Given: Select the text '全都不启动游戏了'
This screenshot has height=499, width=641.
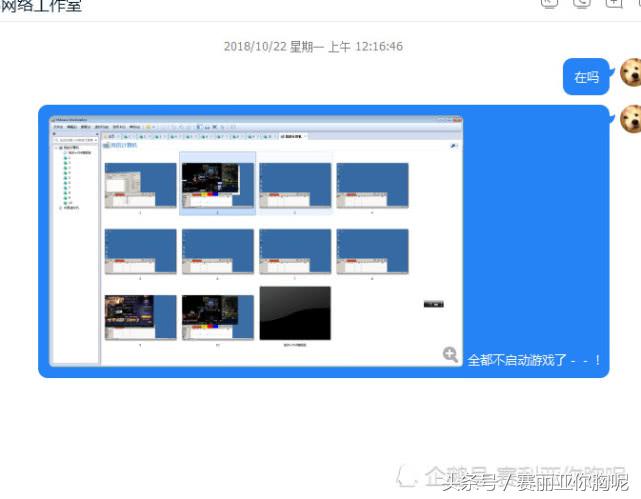Looking at the screenshot, I should pos(517,360).
